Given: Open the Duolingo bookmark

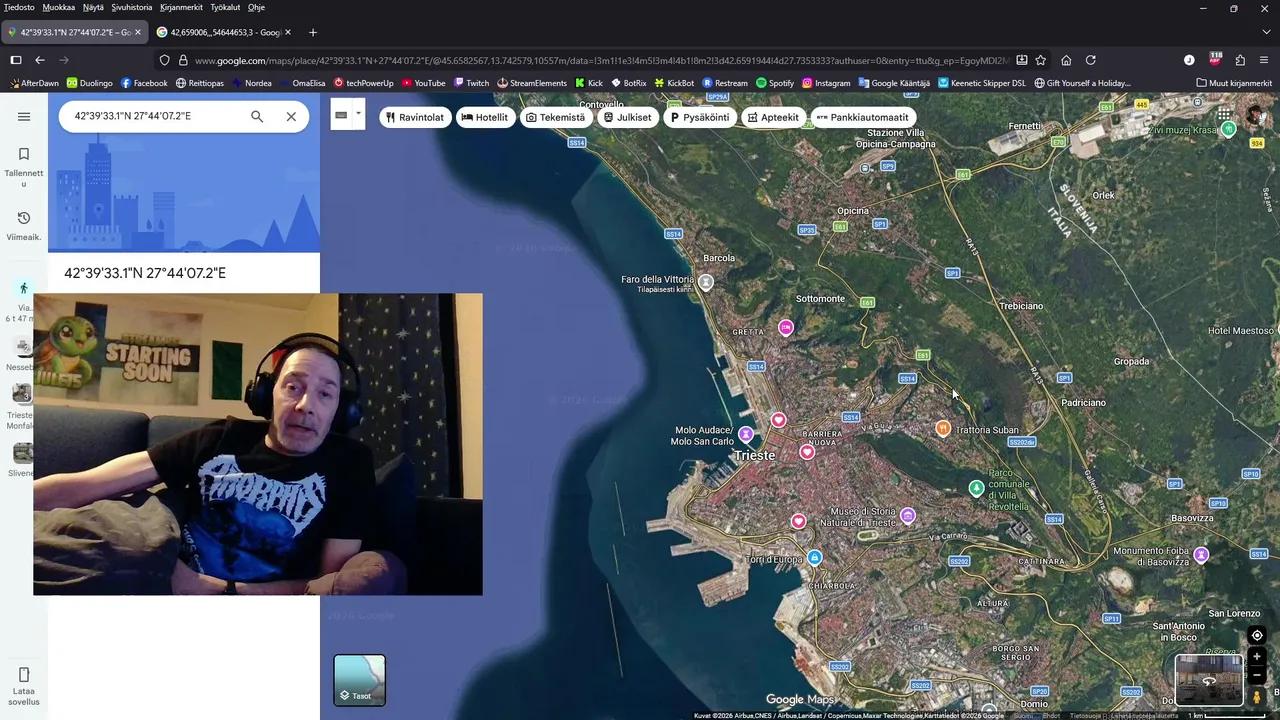Looking at the screenshot, I should [x=89, y=83].
